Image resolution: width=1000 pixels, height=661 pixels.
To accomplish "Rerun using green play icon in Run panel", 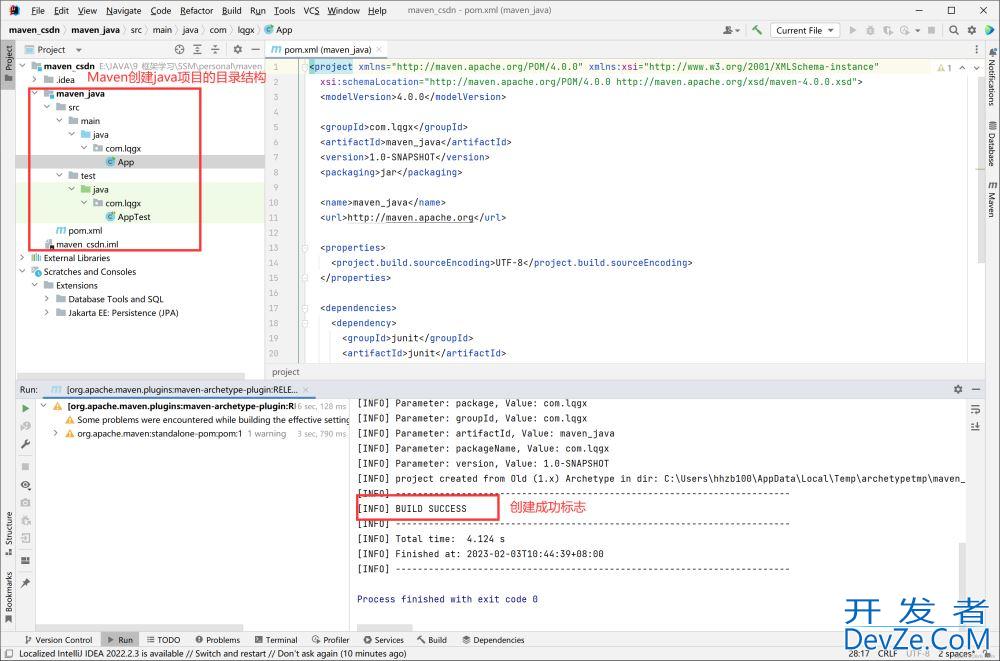I will 26,408.
